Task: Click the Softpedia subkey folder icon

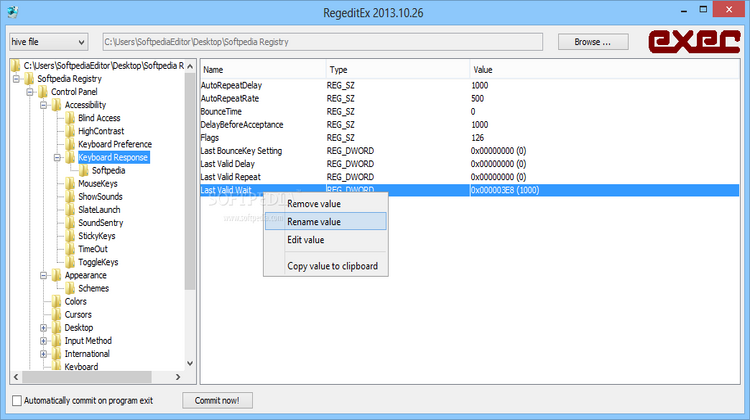Action: (84, 170)
